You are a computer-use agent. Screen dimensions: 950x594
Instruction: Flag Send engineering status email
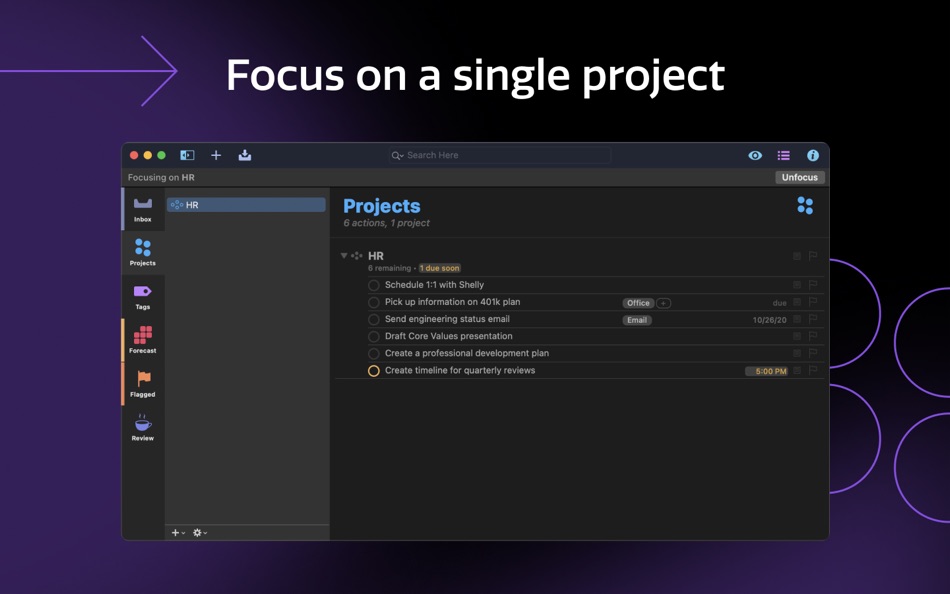(813, 319)
